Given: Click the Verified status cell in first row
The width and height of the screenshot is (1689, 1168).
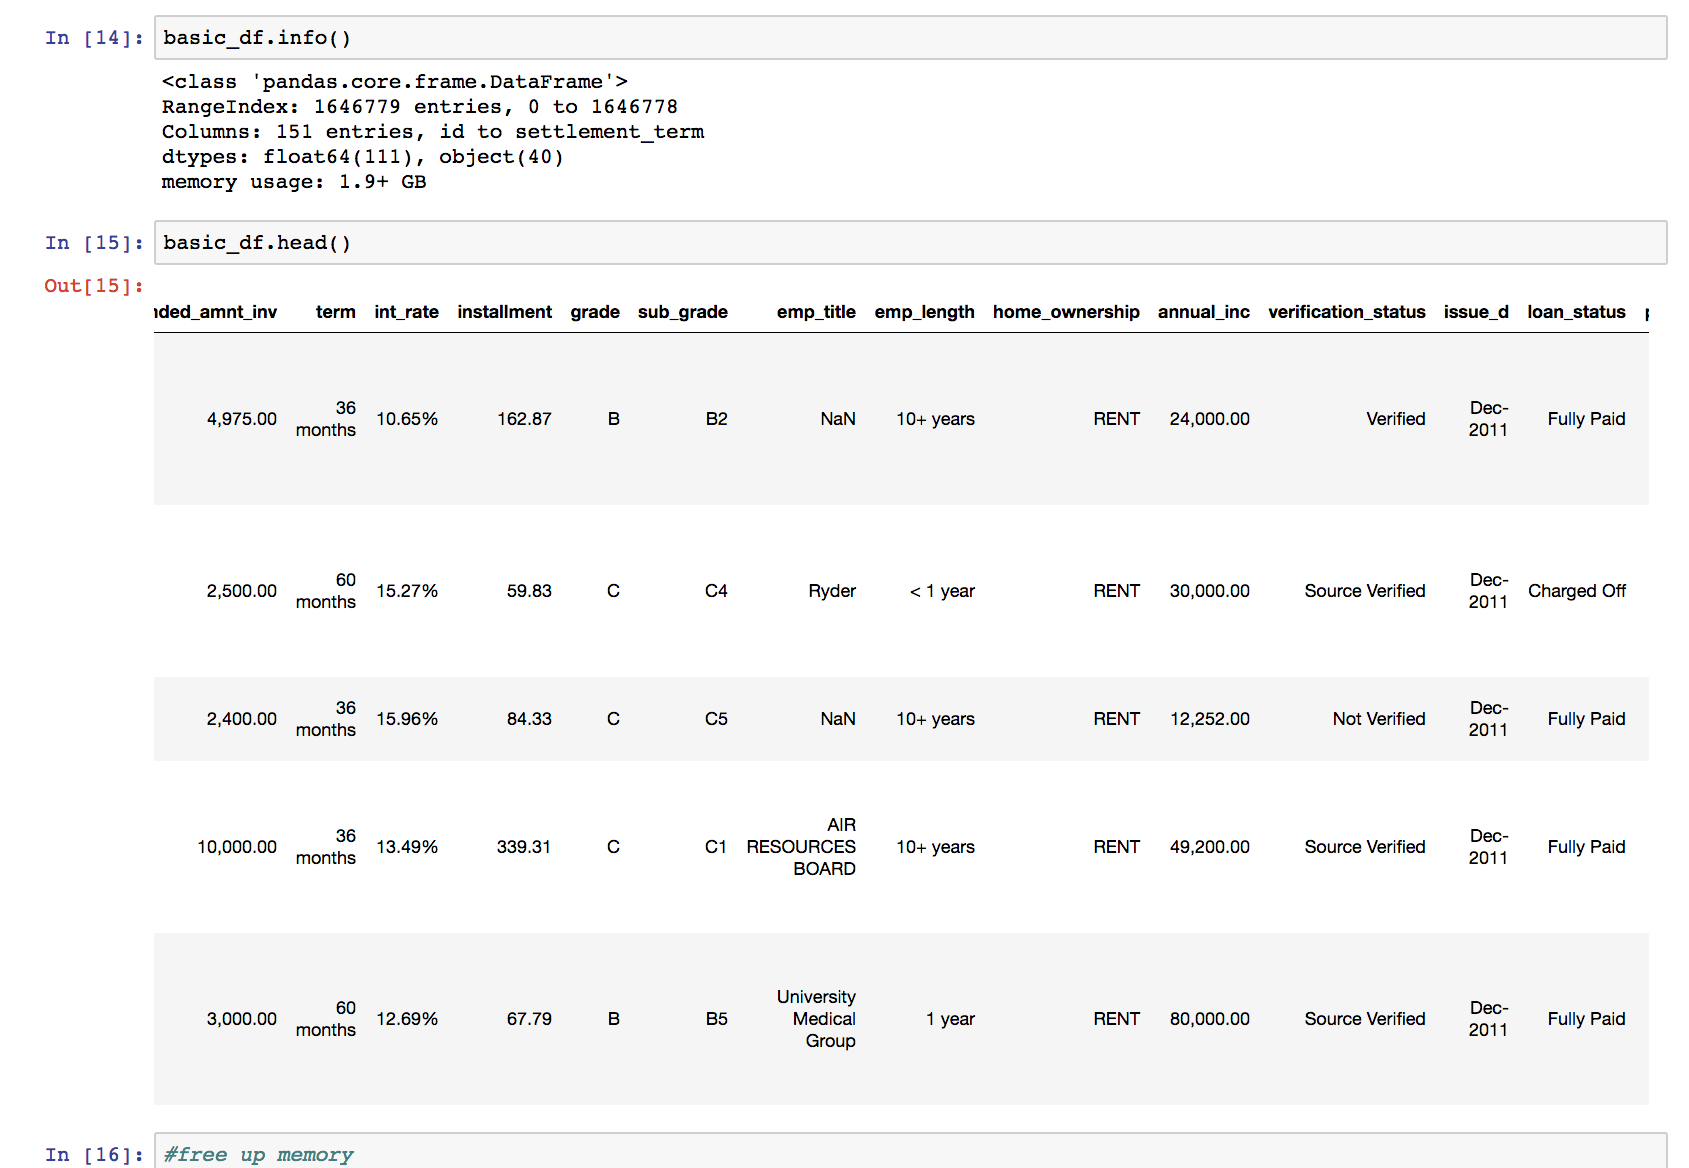Looking at the screenshot, I should (x=1396, y=419).
